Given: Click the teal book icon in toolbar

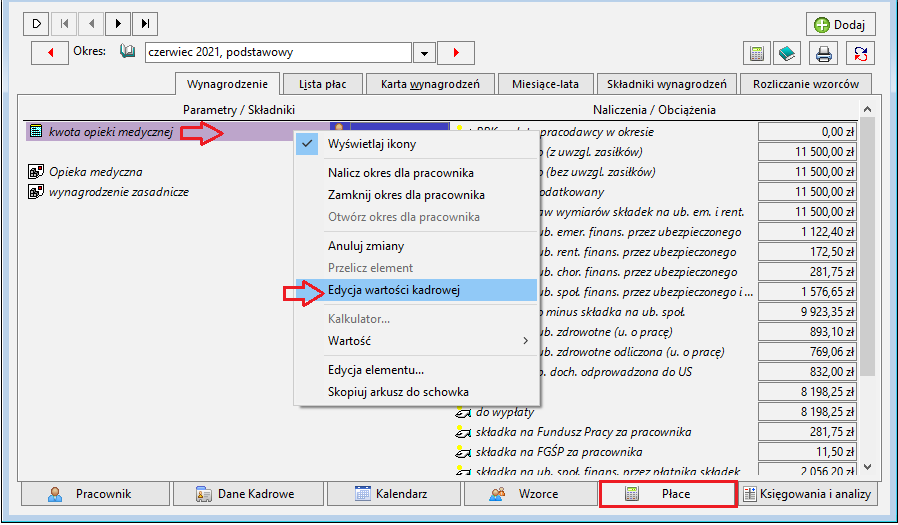Looking at the screenshot, I should point(787,54).
